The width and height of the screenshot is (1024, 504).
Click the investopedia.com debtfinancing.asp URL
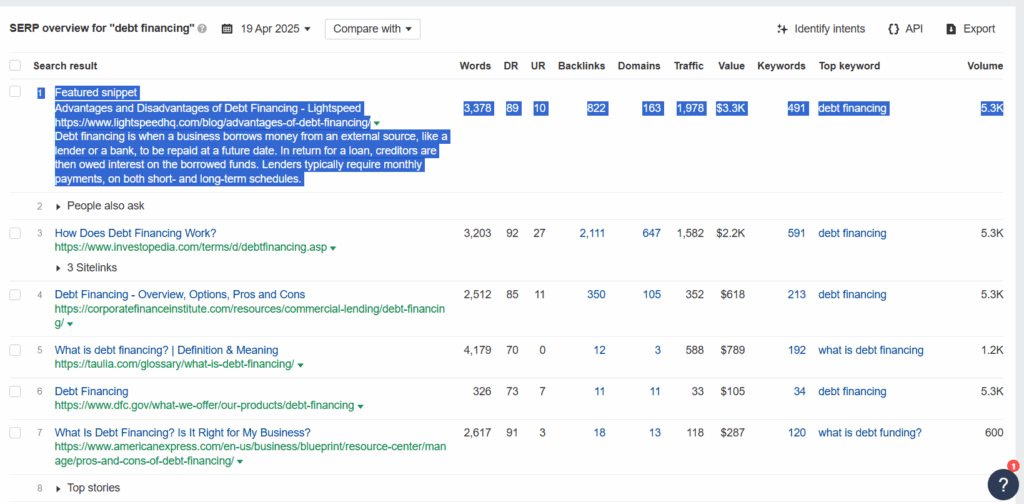191,247
